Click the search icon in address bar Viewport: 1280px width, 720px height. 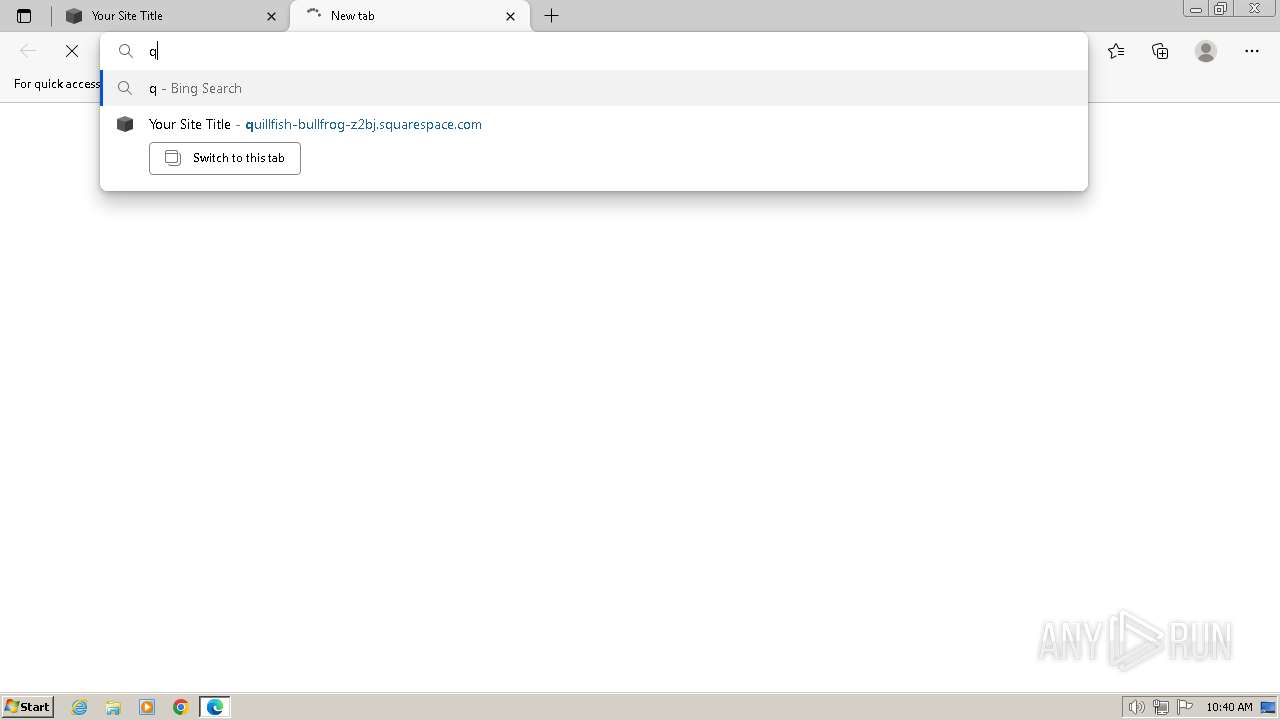126,51
